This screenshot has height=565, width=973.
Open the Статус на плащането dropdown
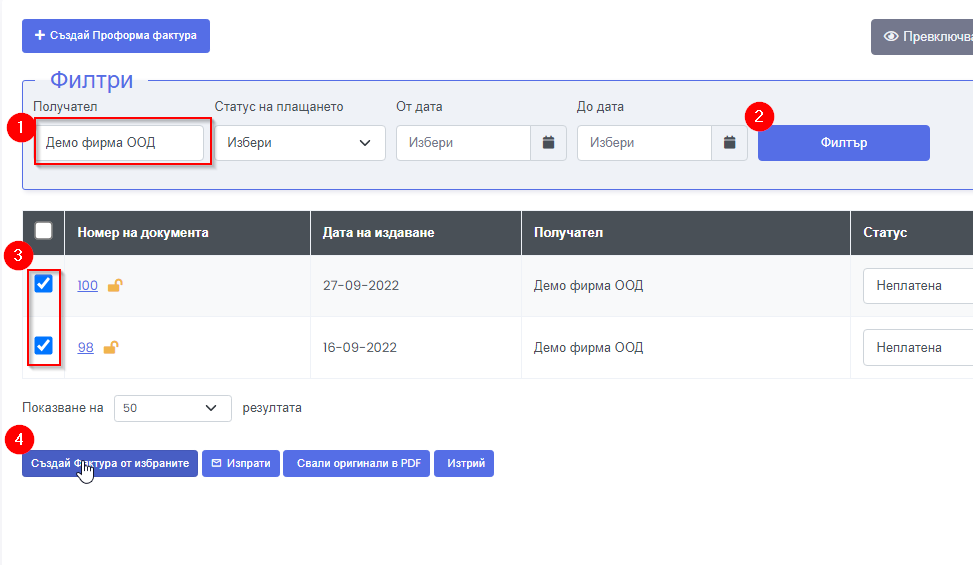pos(300,143)
